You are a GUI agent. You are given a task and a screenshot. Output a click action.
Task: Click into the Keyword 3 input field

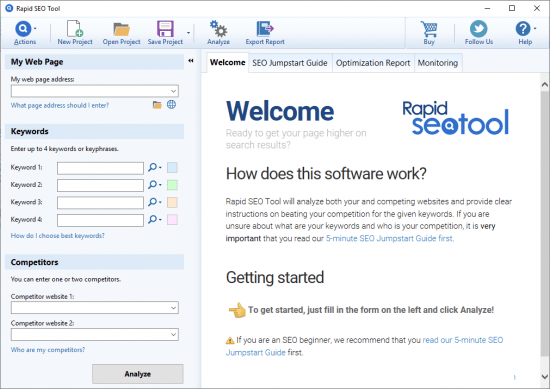pyautogui.click(x=100, y=202)
